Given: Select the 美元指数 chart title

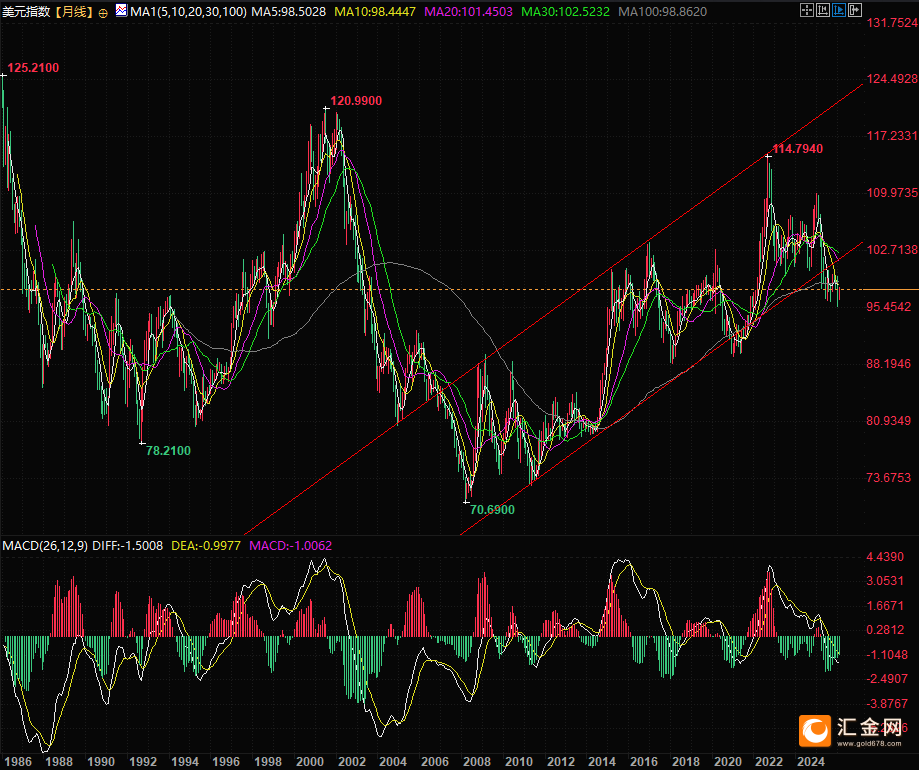Looking at the screenshot, I should pos(26,12).
